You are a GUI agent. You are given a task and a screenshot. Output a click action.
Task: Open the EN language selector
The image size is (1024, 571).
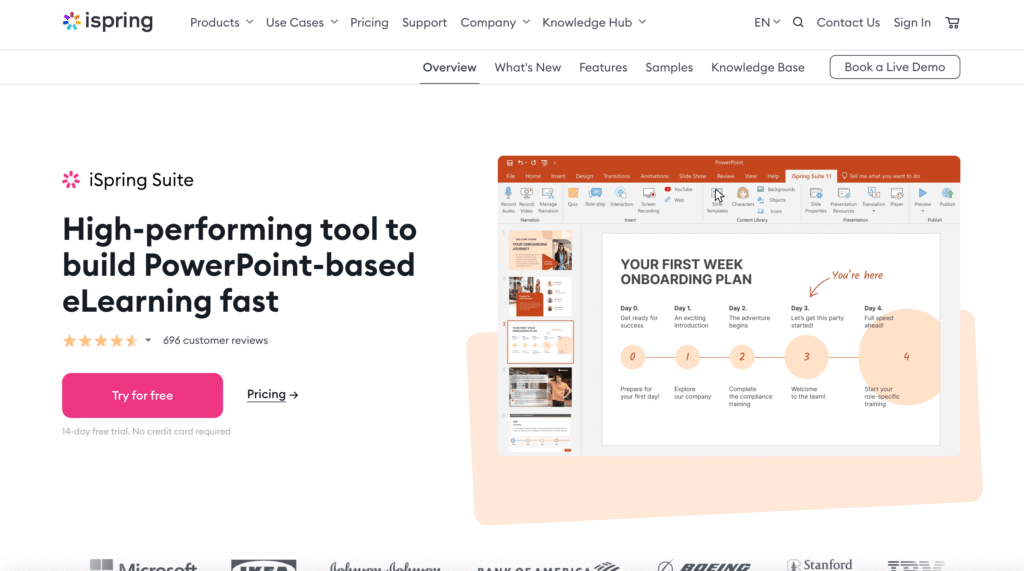(x=767, y=22)
